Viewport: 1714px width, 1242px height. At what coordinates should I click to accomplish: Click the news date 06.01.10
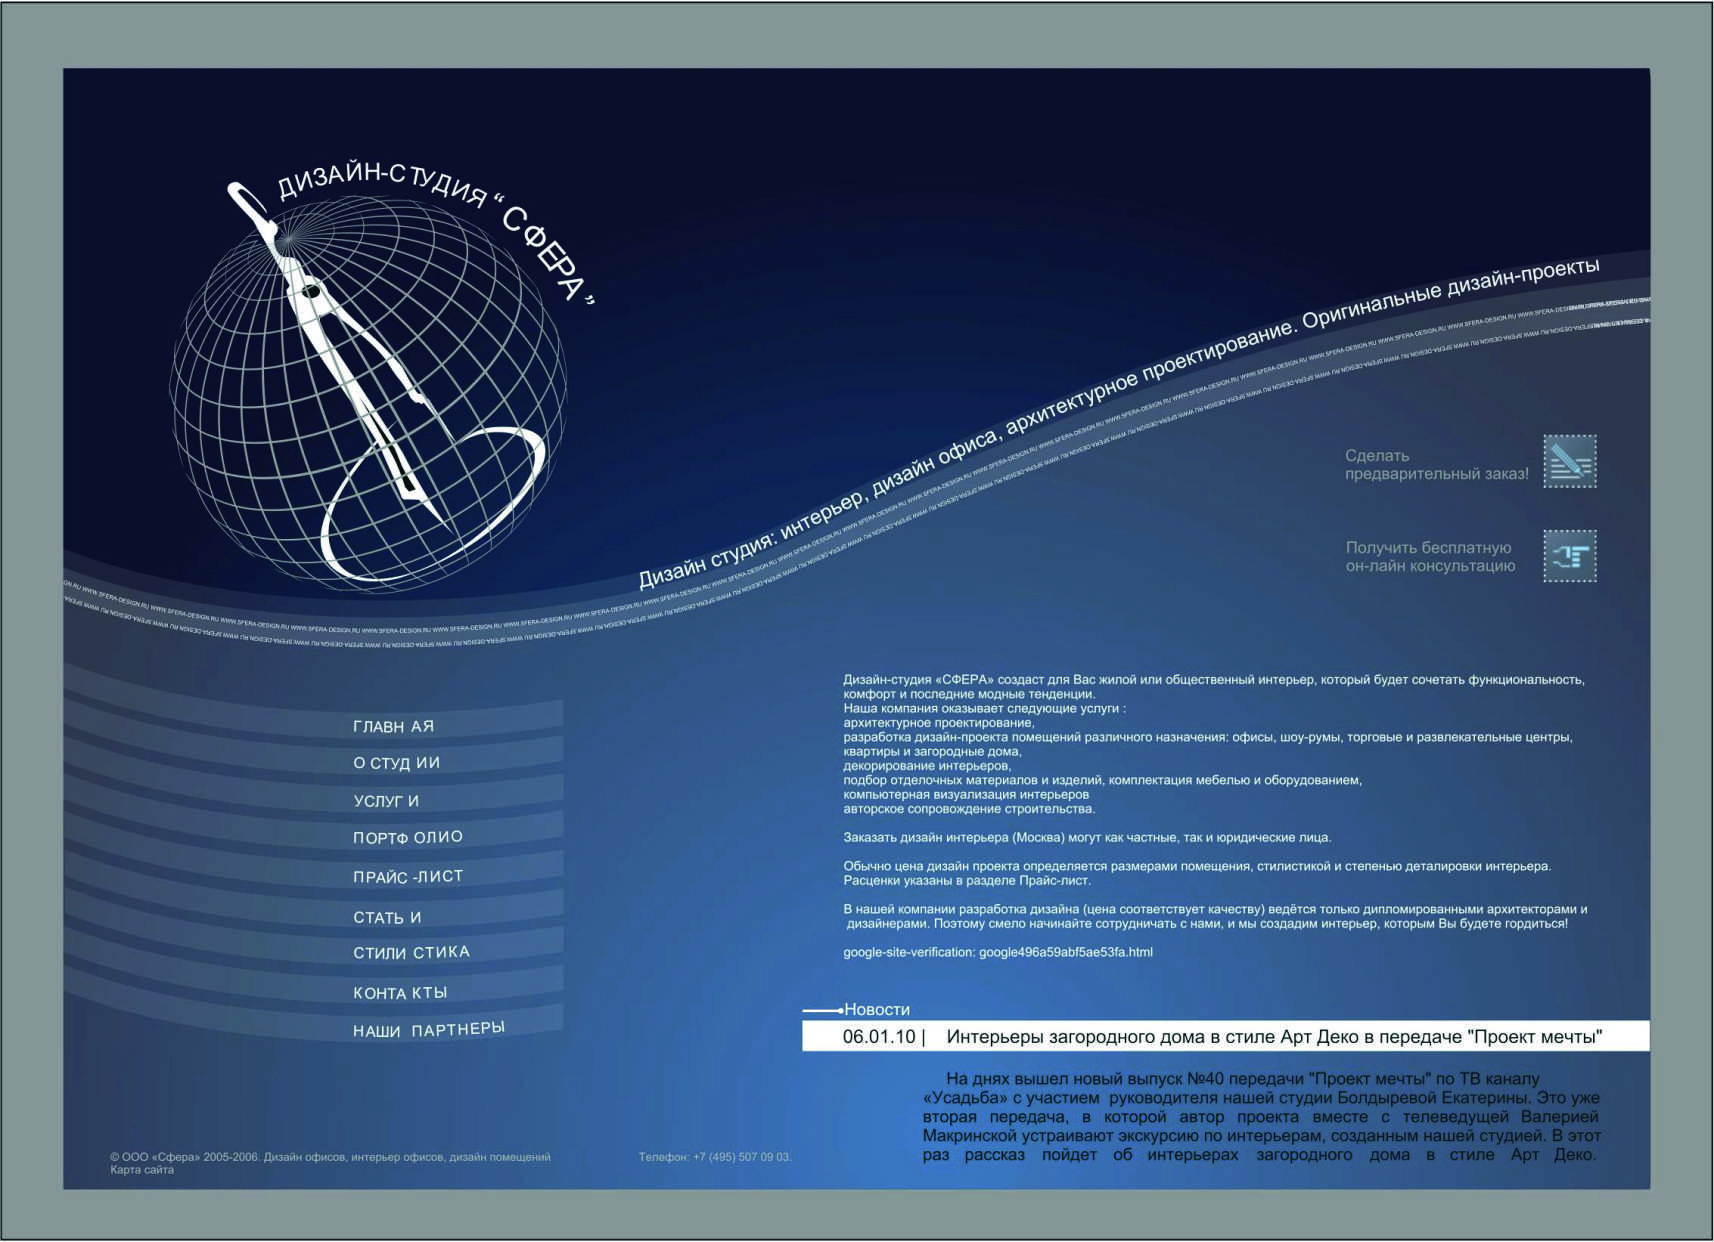(x=879, y=1037)
